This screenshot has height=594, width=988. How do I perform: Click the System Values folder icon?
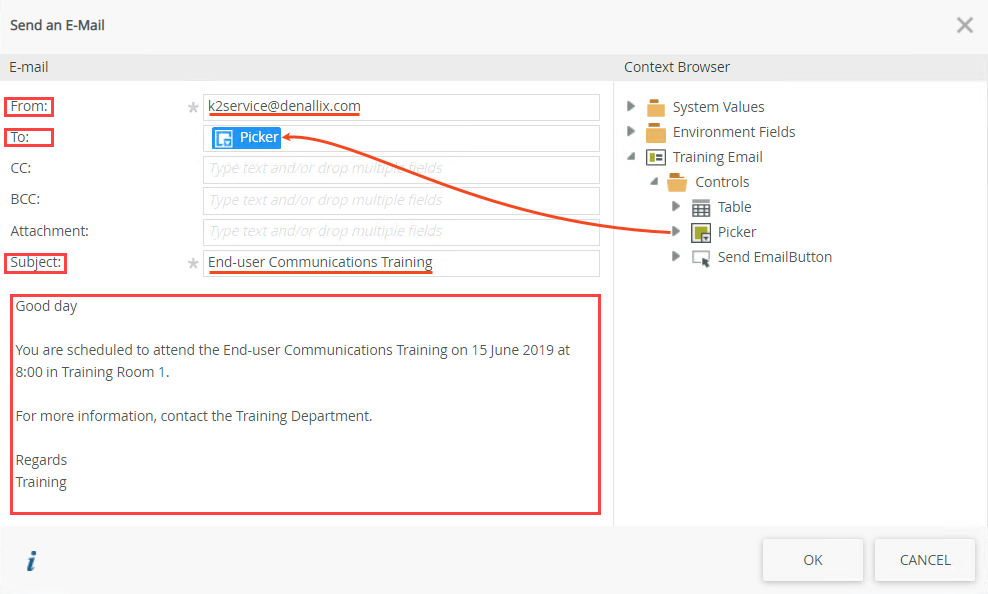click(x=654, y=106)
